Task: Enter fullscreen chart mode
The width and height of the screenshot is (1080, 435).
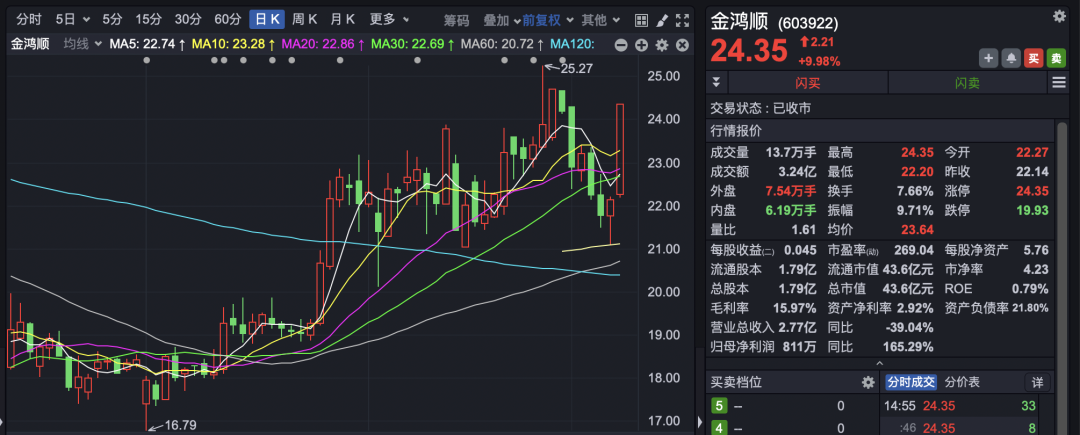Action: (682, 20)
